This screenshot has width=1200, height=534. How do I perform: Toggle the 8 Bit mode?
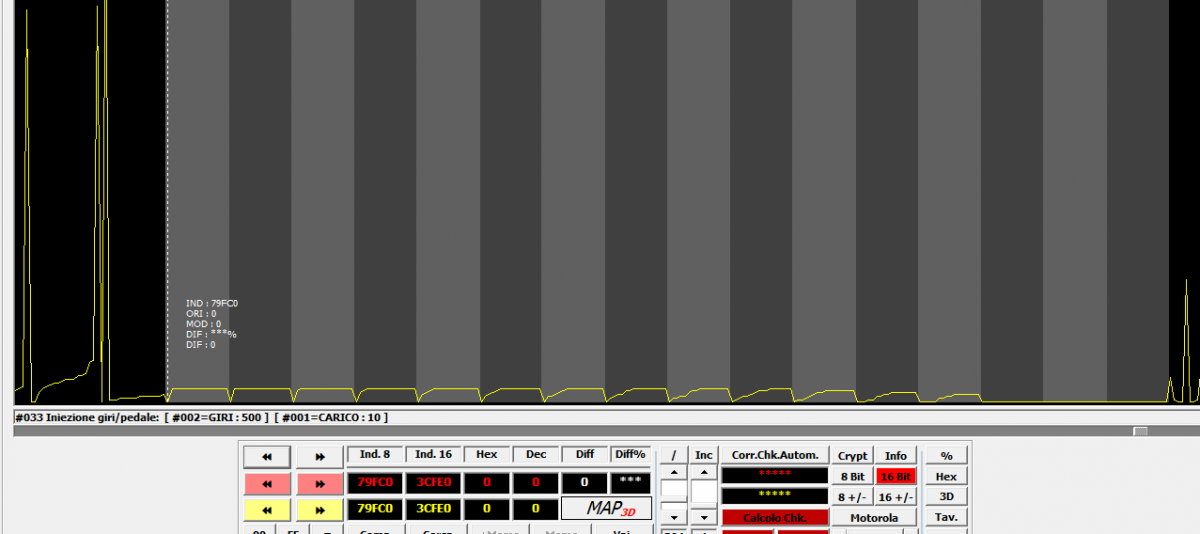pyautogui.click(x=852, y=477)
